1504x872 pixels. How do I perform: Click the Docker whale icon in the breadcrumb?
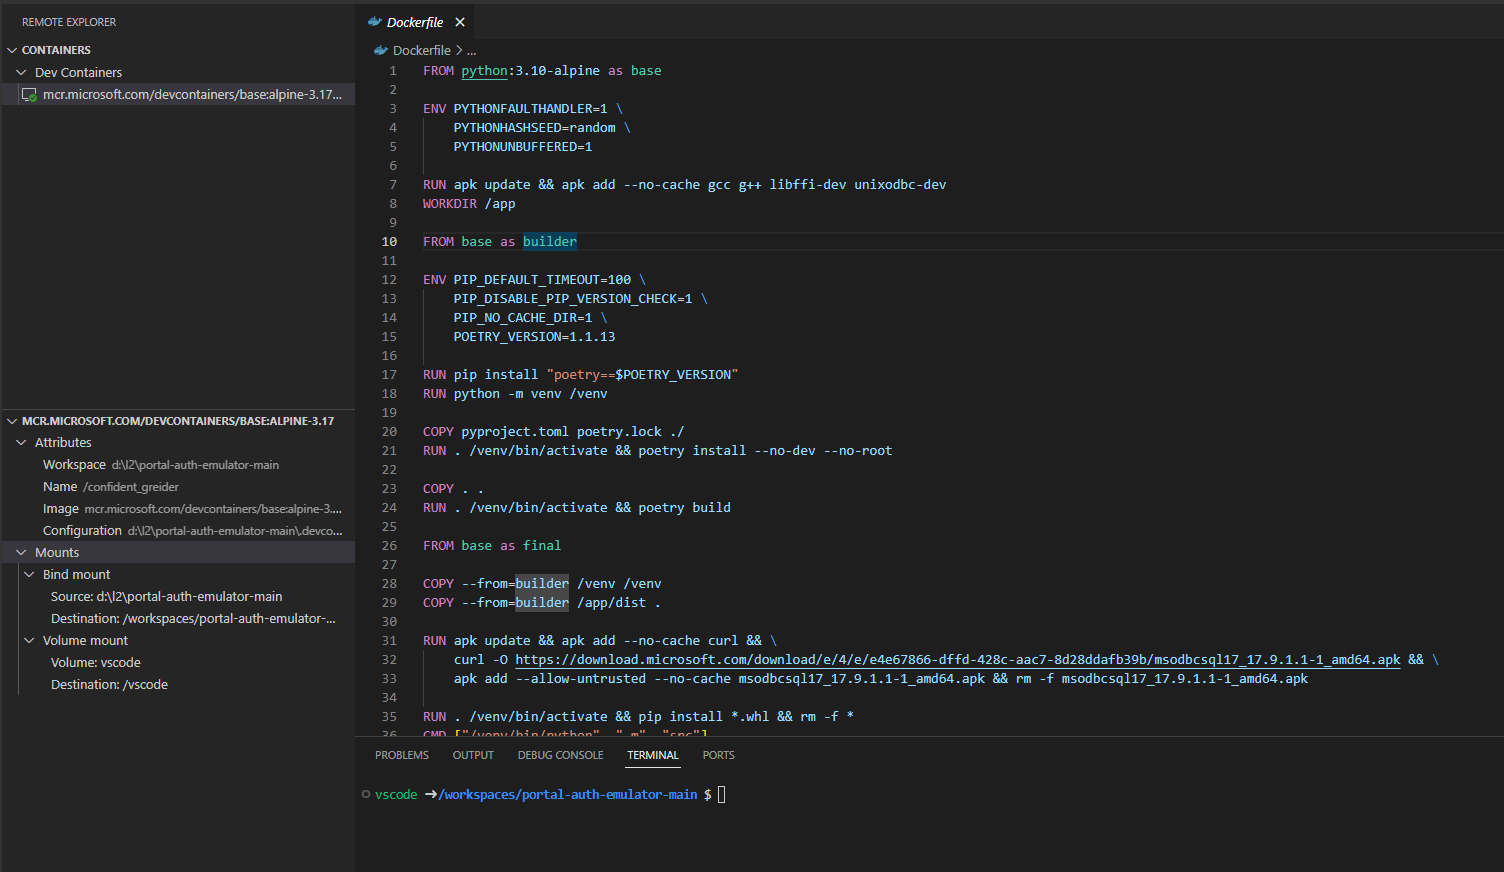click(x=380, y=50)
